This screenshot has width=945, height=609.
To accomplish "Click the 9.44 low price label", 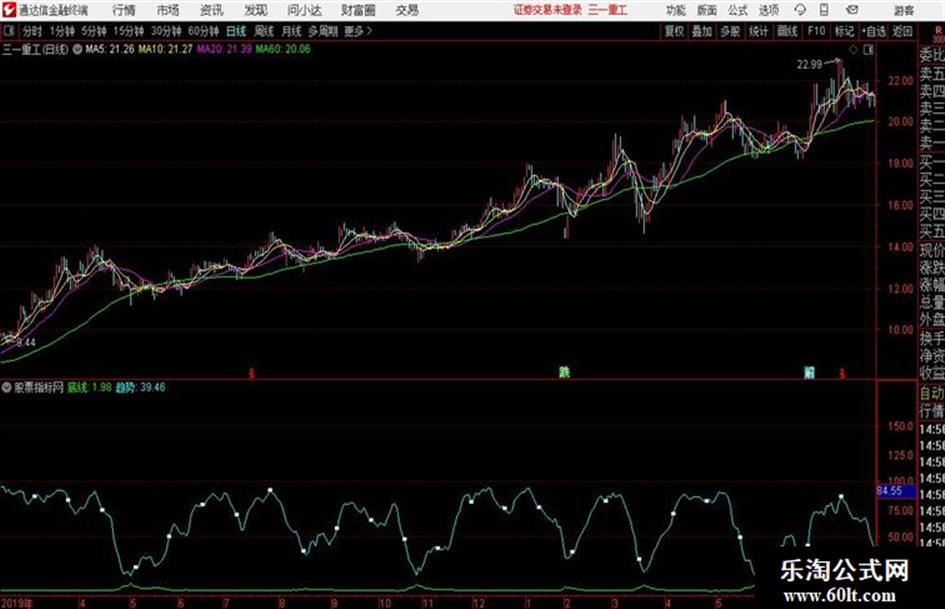I will tap(26, 342).
